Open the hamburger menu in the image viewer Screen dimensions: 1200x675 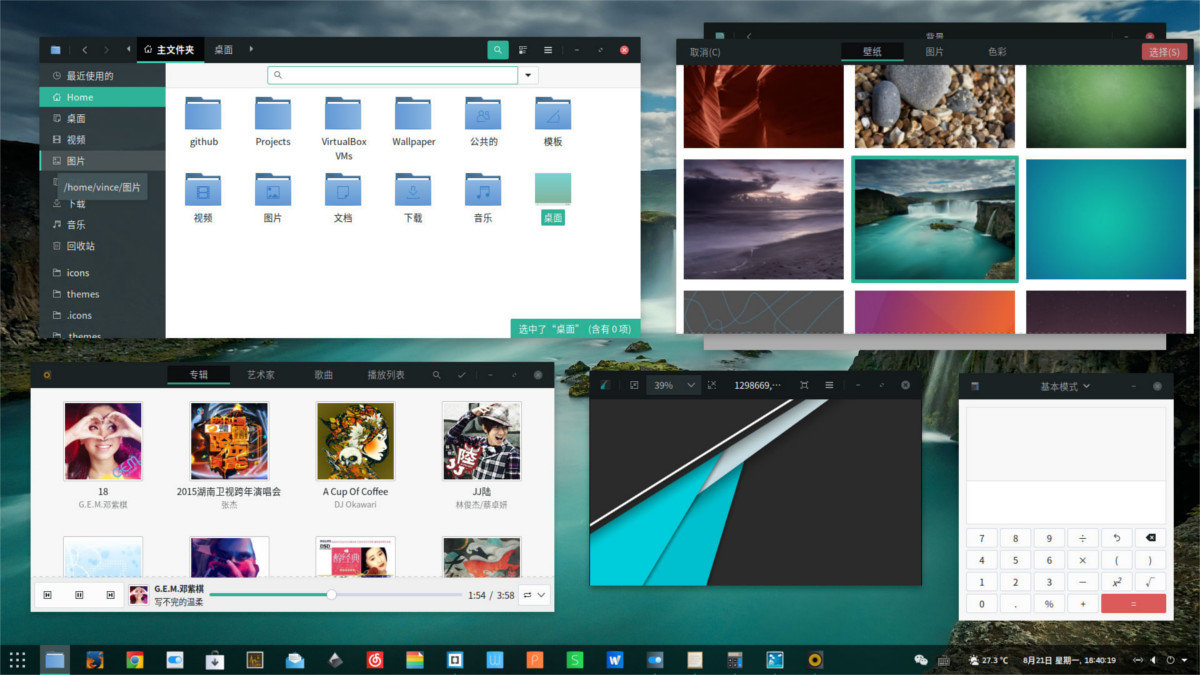(x=828, y=384)
